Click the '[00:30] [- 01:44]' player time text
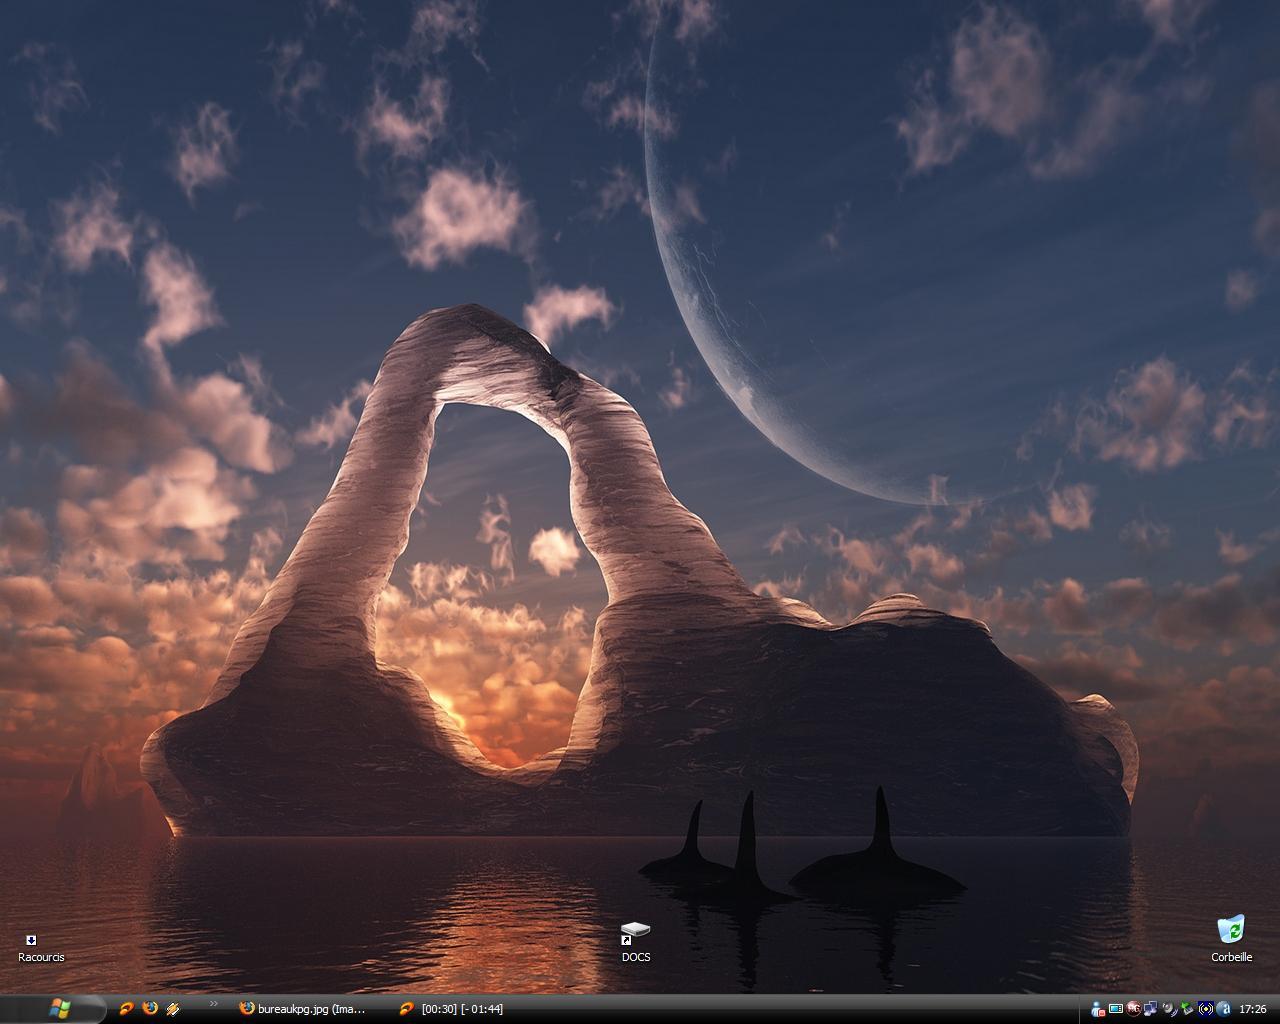The width and height of the screenshot is (1280, 1024). click(x=462, y=1009)
